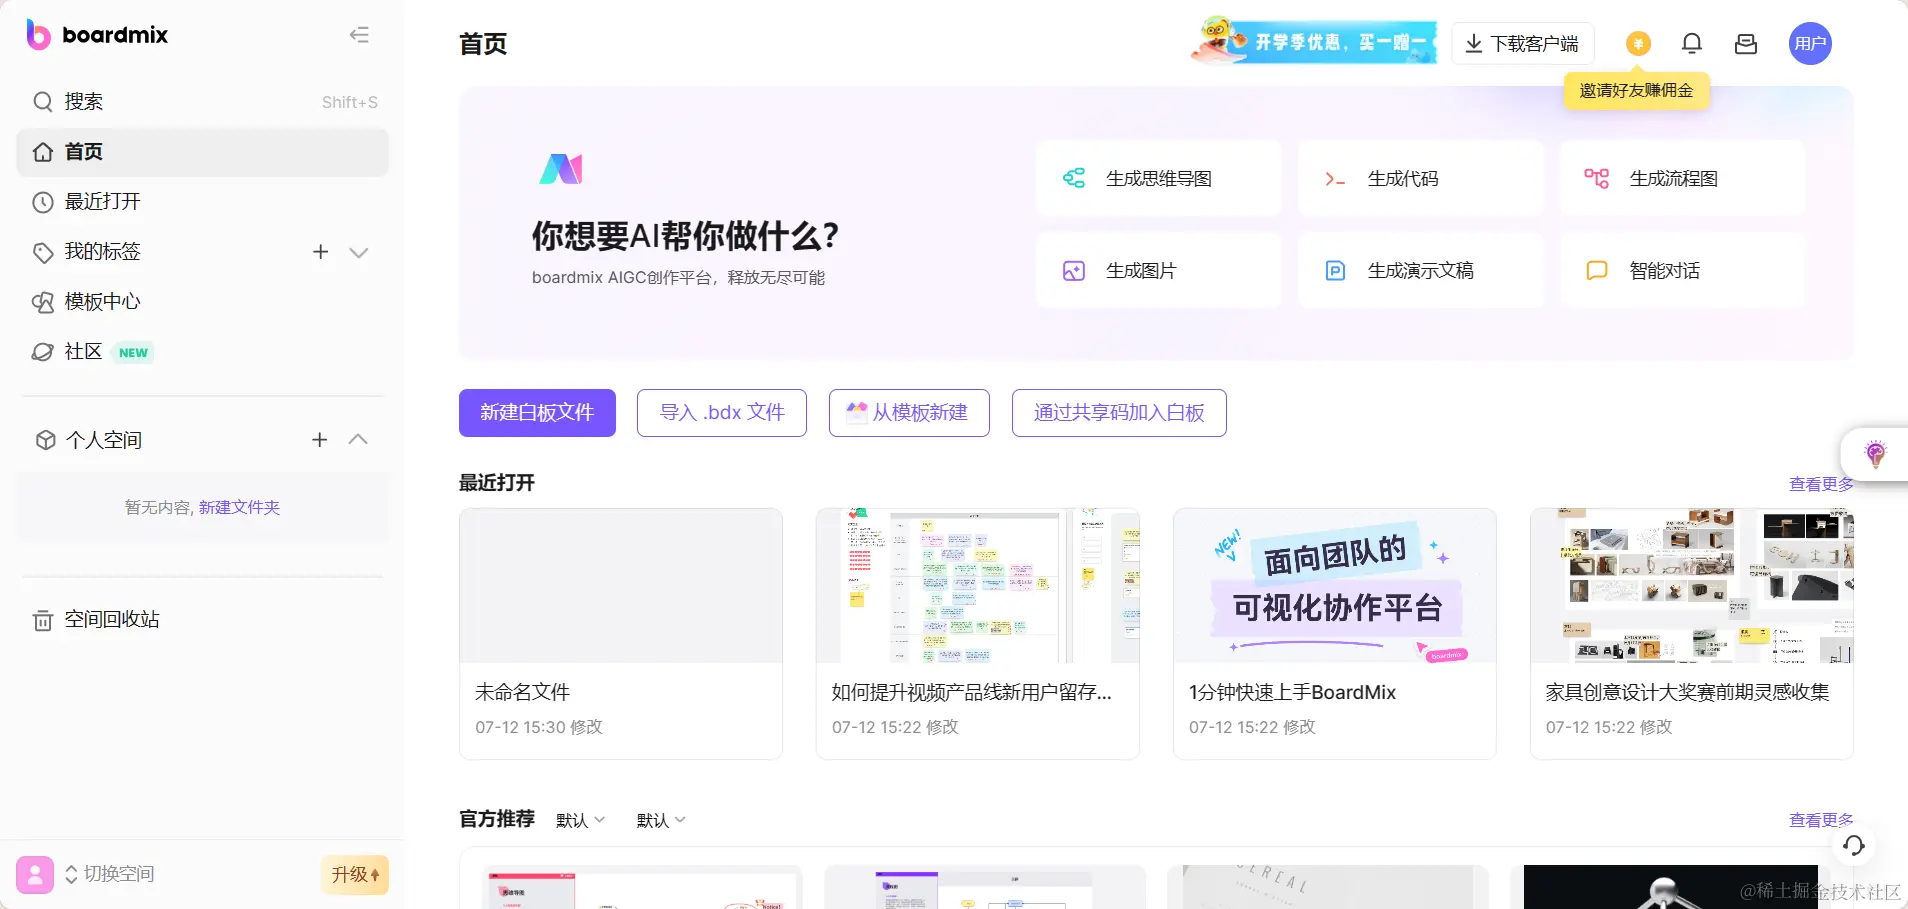
Task: Select 生成图片 AI option
Action: (1159, 271)
